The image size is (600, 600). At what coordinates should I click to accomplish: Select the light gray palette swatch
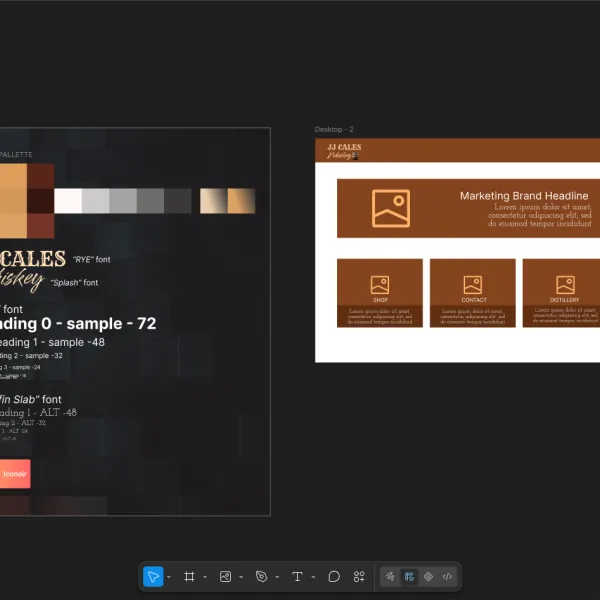(x=96, y=201)
